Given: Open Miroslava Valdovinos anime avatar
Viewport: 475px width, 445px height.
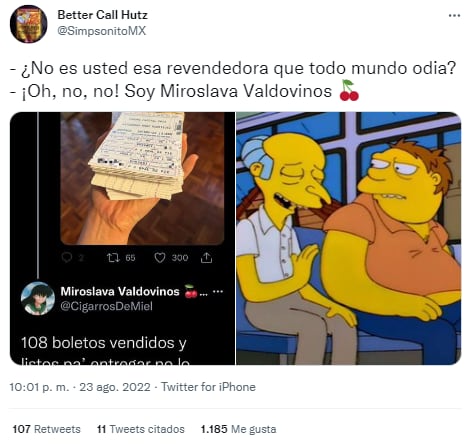Looking at the screenshot, I should 38,298.
